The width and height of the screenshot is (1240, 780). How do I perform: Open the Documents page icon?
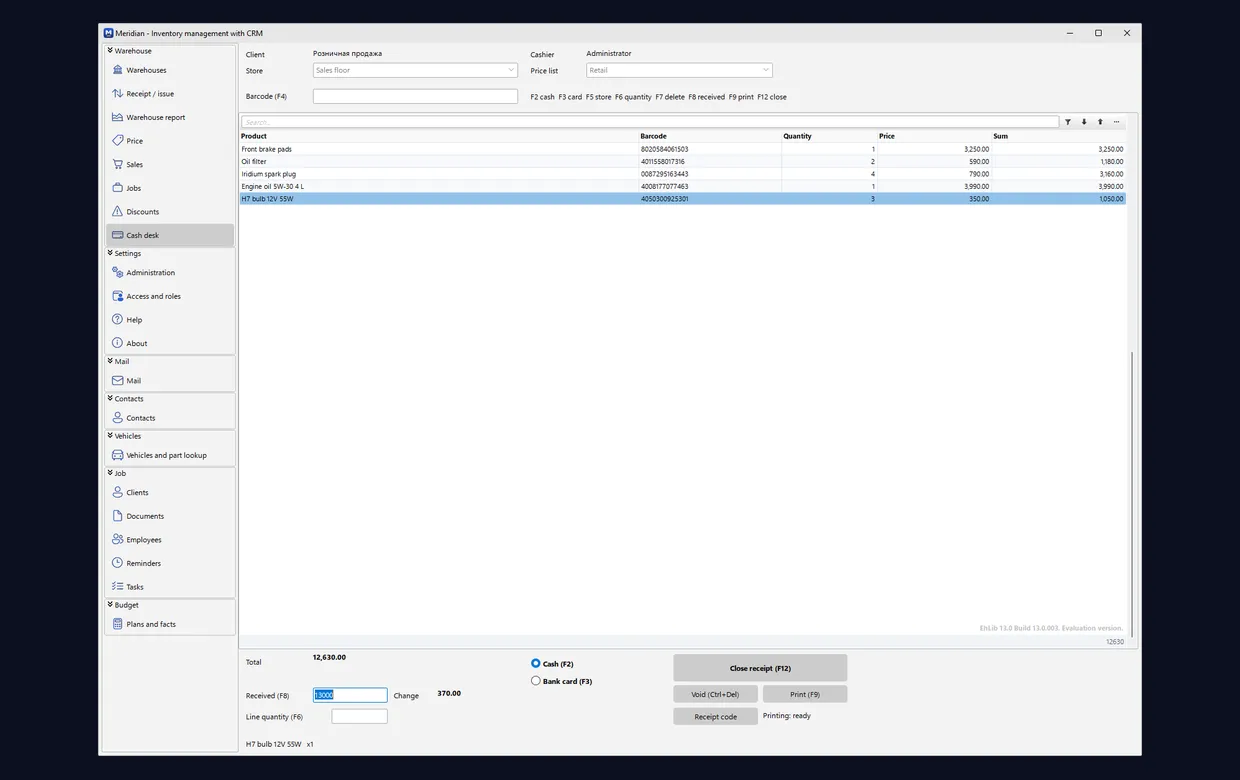click(118, 516)
